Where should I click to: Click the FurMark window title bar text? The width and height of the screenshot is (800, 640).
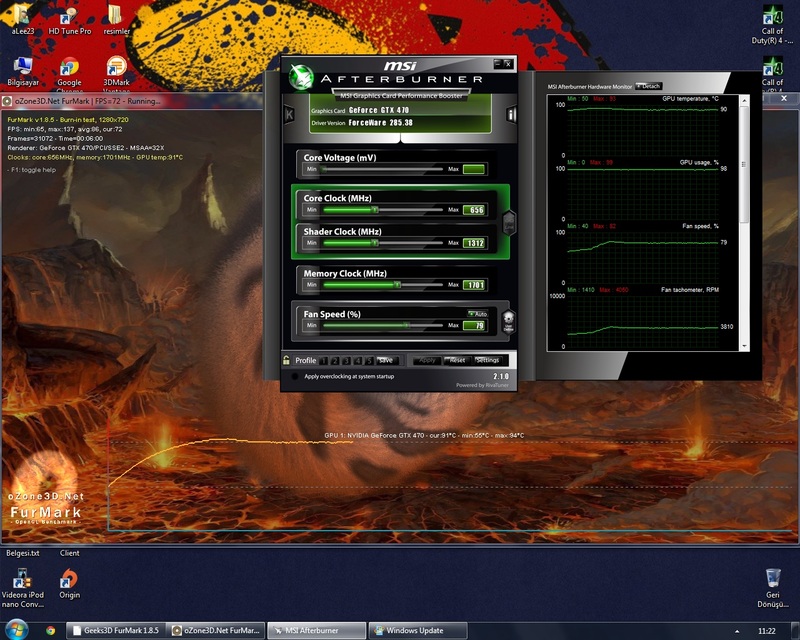coord(87,101)
